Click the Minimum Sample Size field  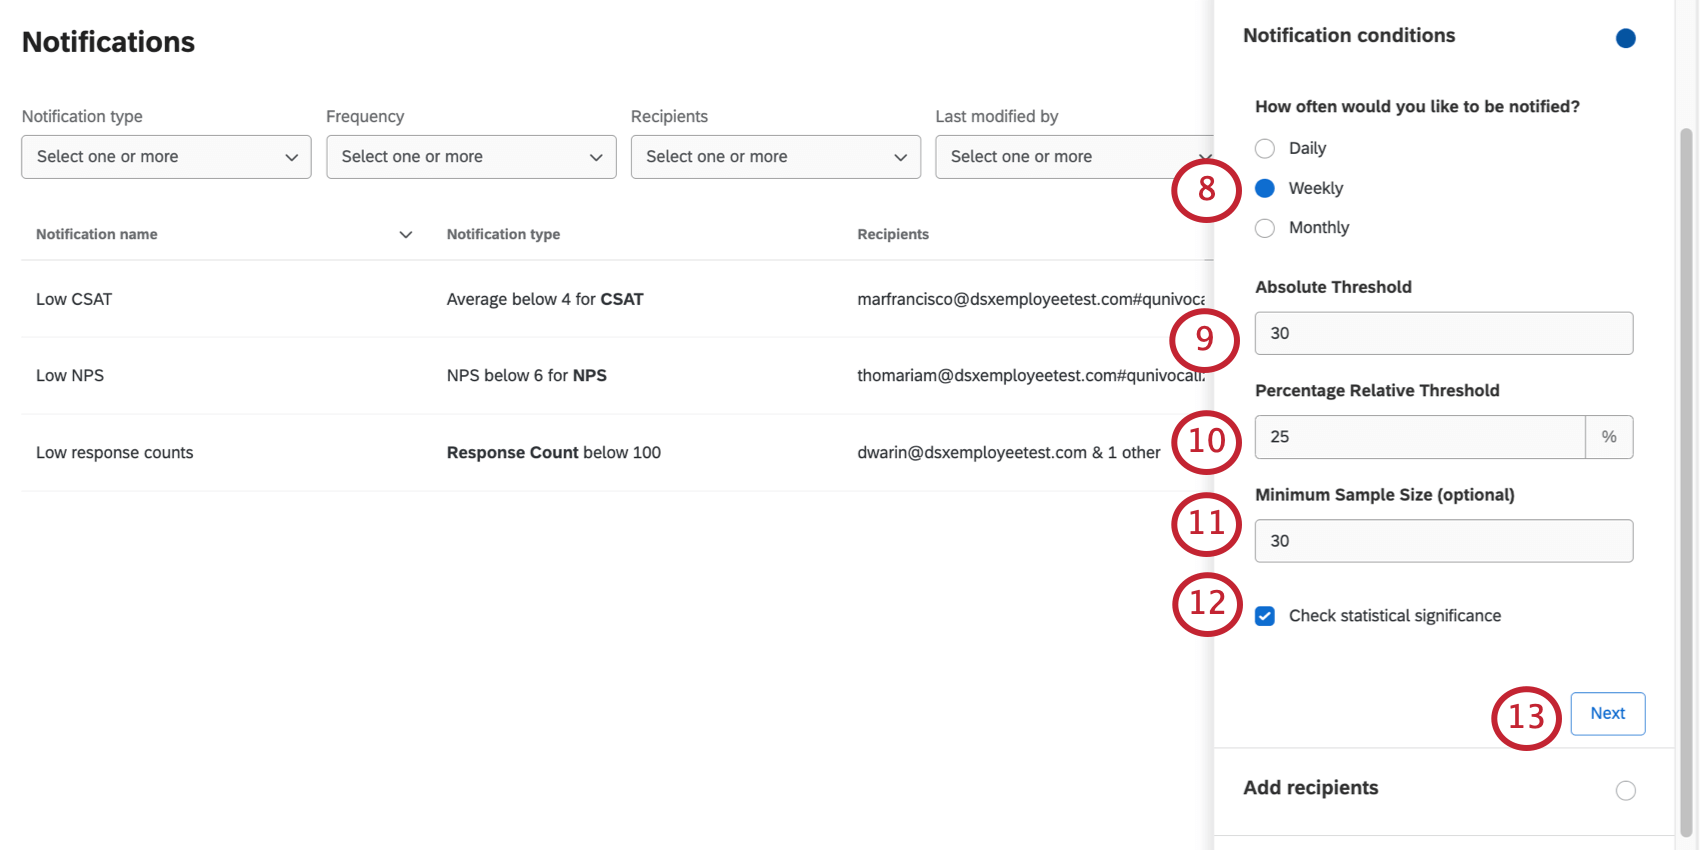(x=1443, y=541)
